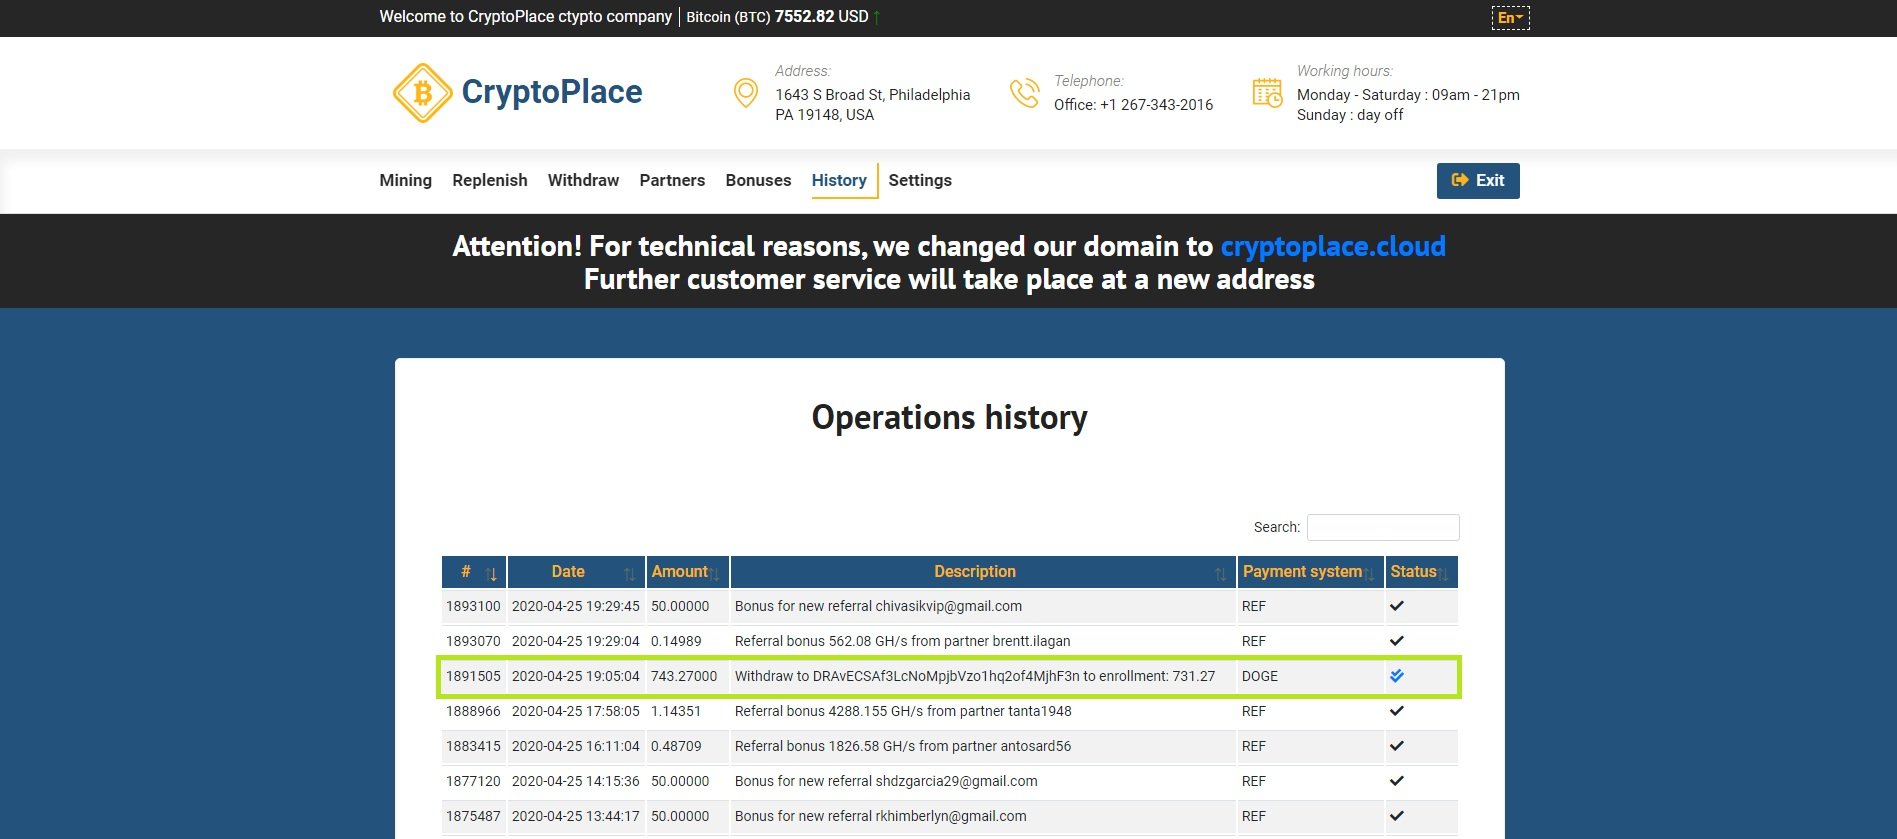Click the blue double-check status icon for DOGE withdrawal
1897x839 pixels.
click(x=1397, y=676)
